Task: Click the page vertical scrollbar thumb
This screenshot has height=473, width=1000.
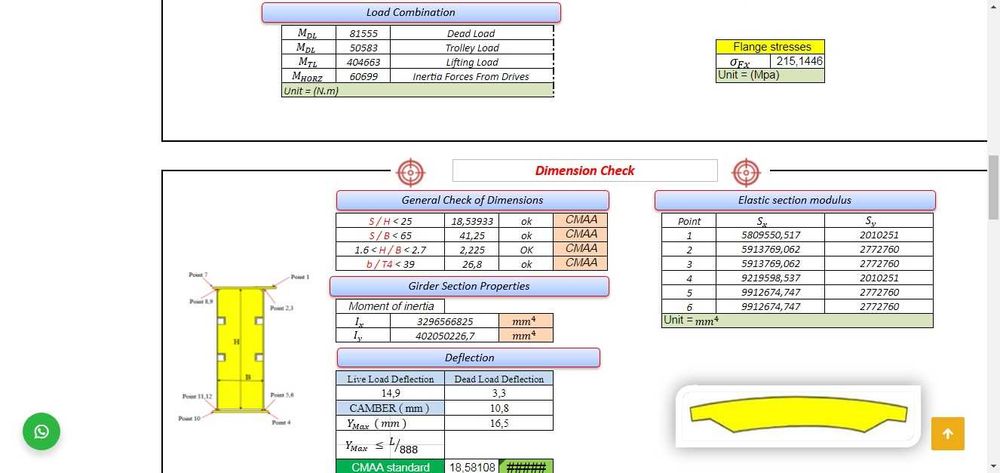Action: [994, 187]
